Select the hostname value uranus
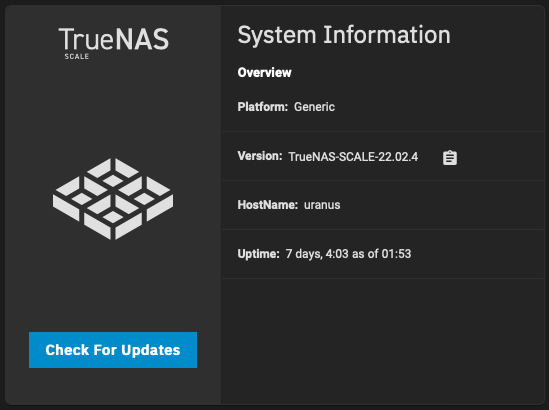Viewport: 549px width, 410px height. click(322, 205)
